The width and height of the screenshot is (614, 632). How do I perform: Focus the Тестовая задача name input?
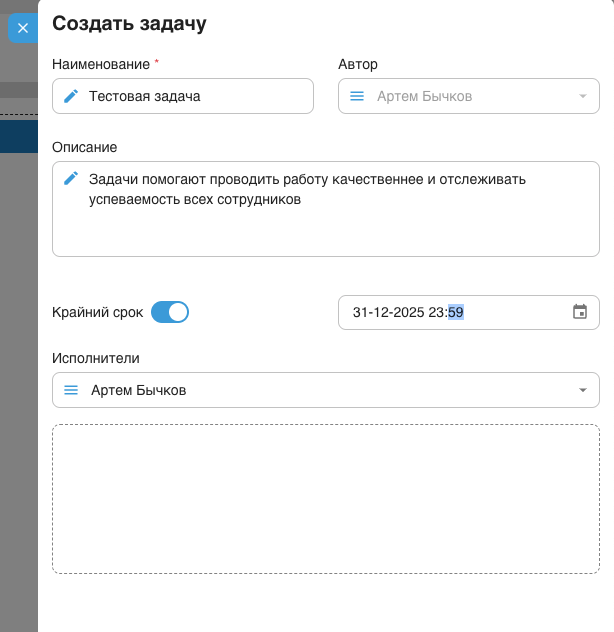pos(190,96)
